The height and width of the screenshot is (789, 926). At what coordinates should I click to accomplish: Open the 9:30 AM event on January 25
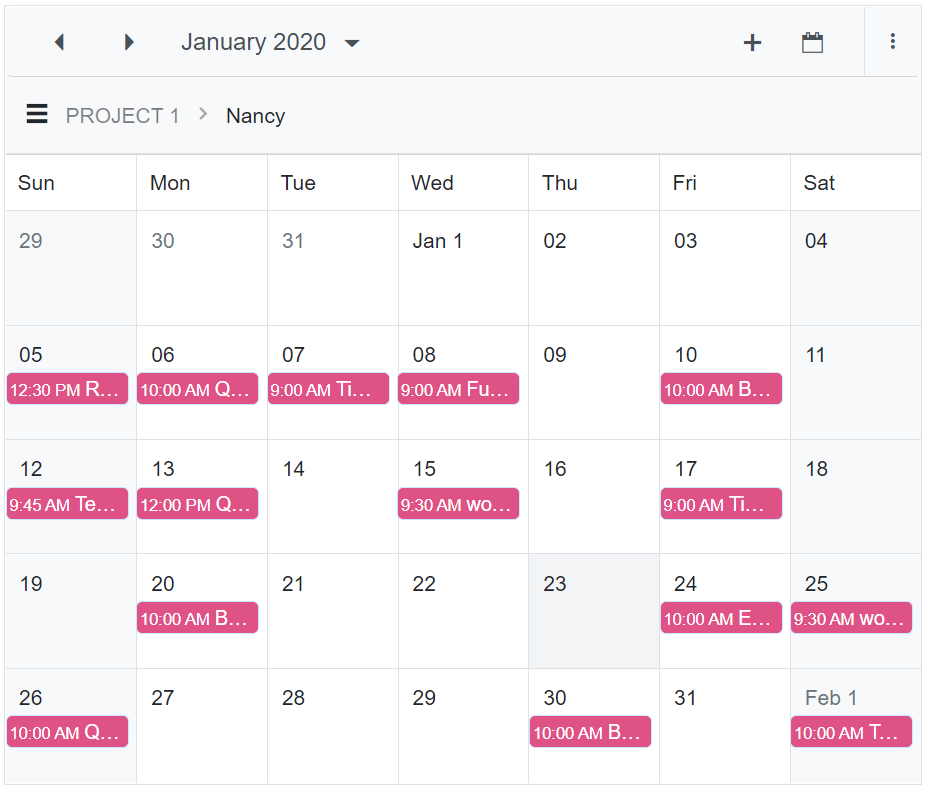coord(851,618)
